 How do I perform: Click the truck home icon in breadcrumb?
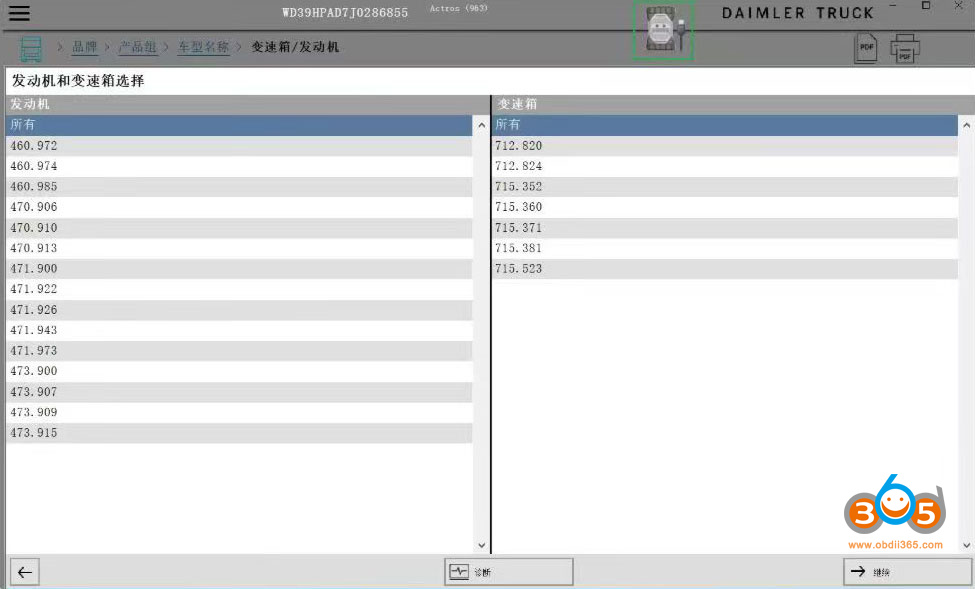tap(32, 48)
